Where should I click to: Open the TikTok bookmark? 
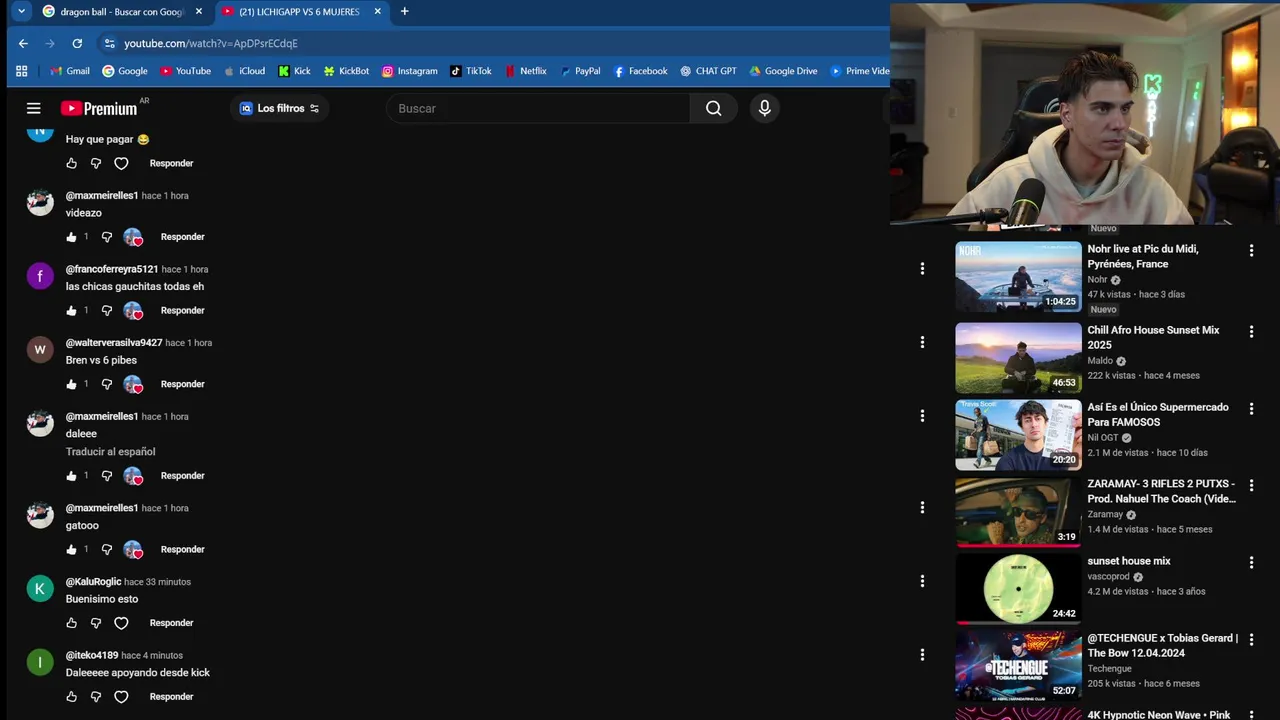(471, 71)
